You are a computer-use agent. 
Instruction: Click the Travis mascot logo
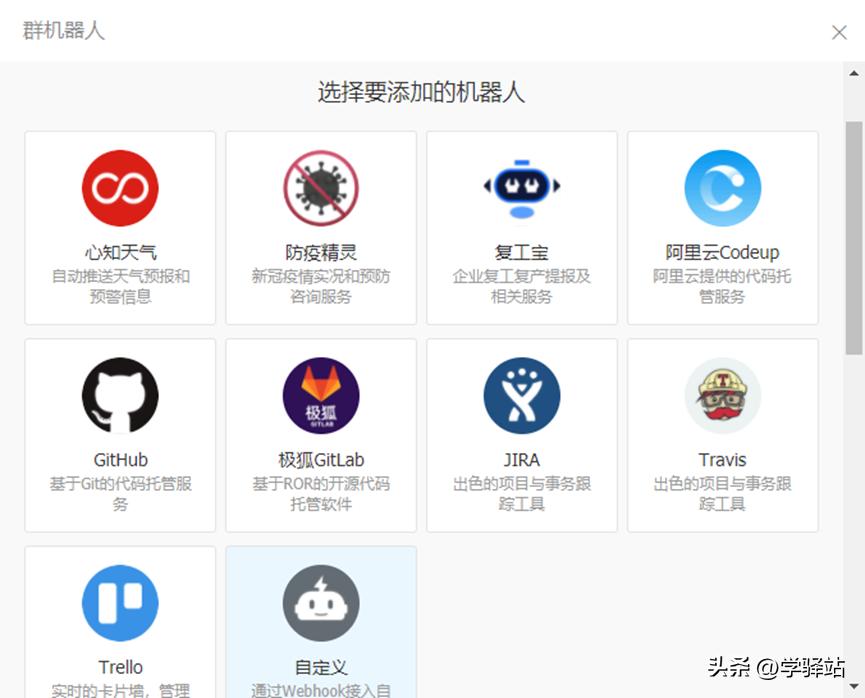pyautogui.click(x=722, y=394)
